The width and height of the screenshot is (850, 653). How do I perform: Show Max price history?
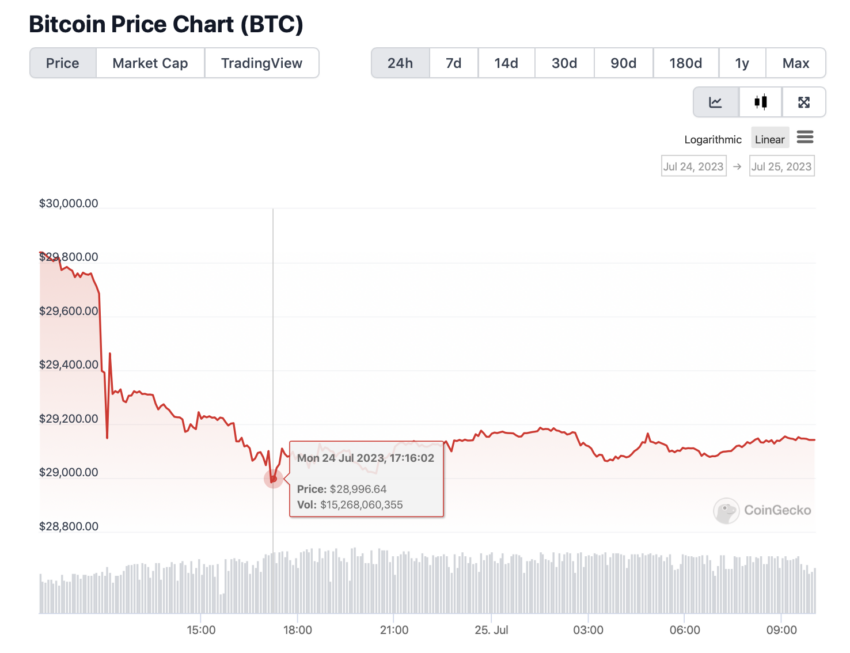pos(796,63)
